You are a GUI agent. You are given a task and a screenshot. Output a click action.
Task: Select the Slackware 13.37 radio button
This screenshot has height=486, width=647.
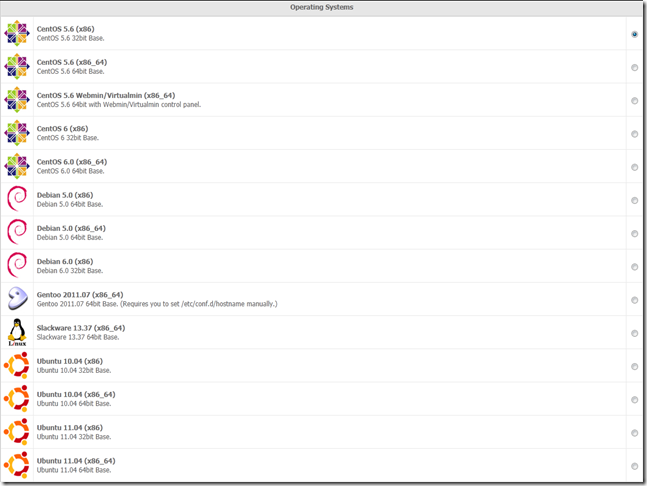(635, 333)
